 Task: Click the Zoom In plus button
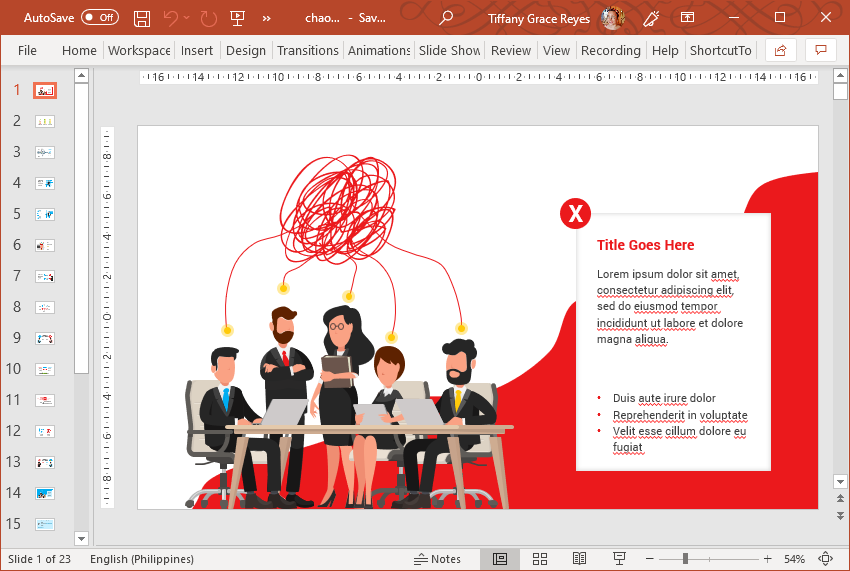coord(767,559)
